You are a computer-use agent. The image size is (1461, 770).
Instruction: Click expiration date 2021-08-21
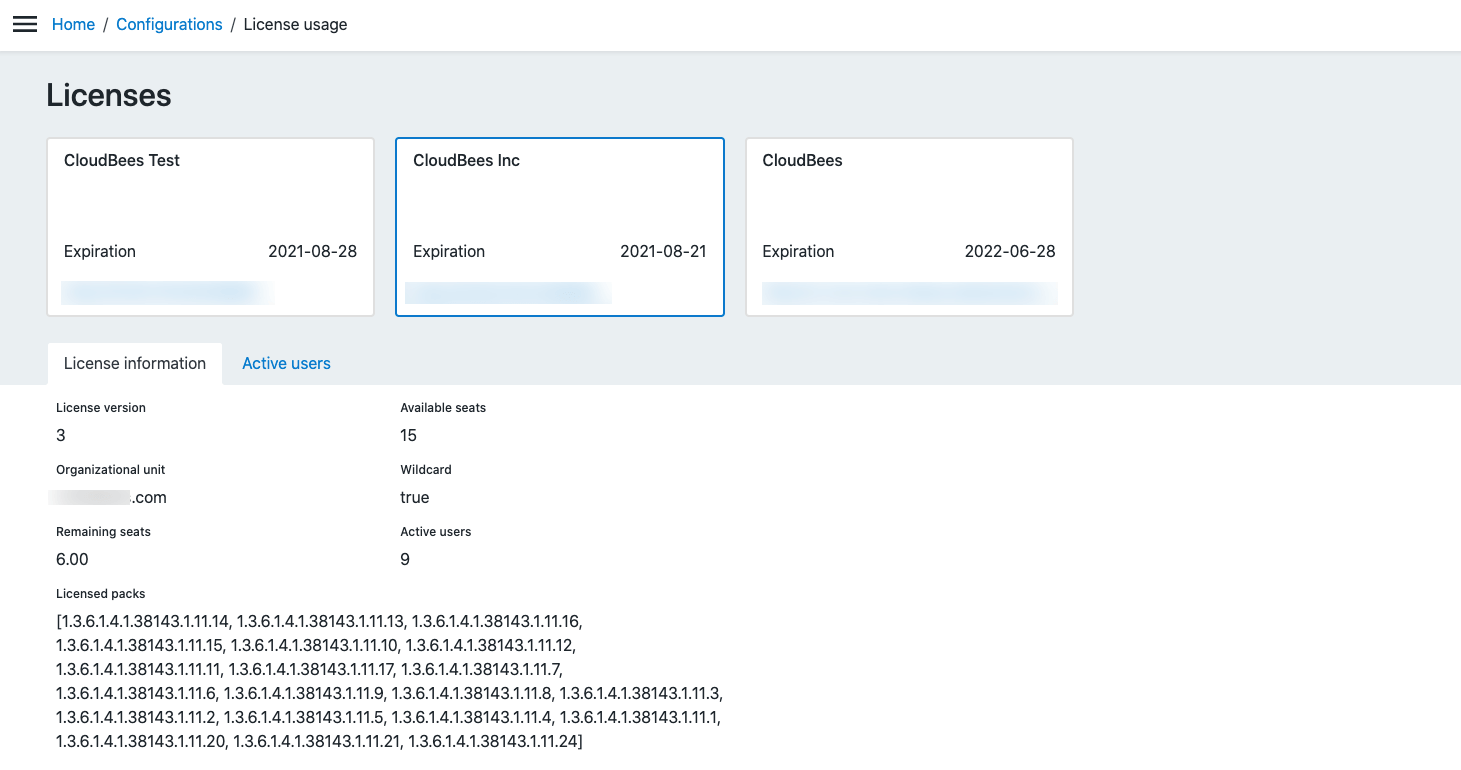click(663, 251)
